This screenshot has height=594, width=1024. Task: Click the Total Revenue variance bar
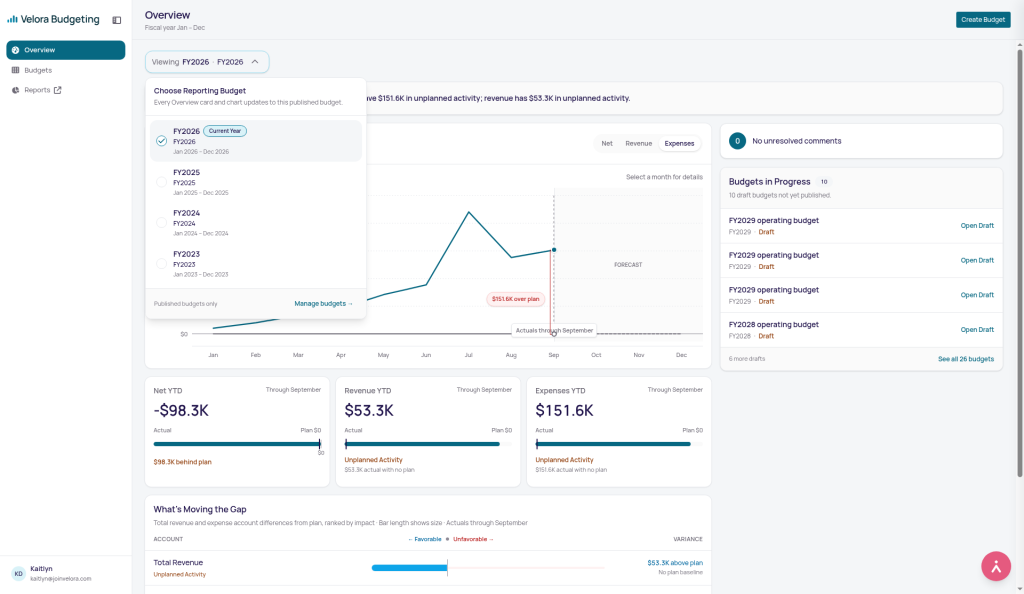click(x=409, y=568)
